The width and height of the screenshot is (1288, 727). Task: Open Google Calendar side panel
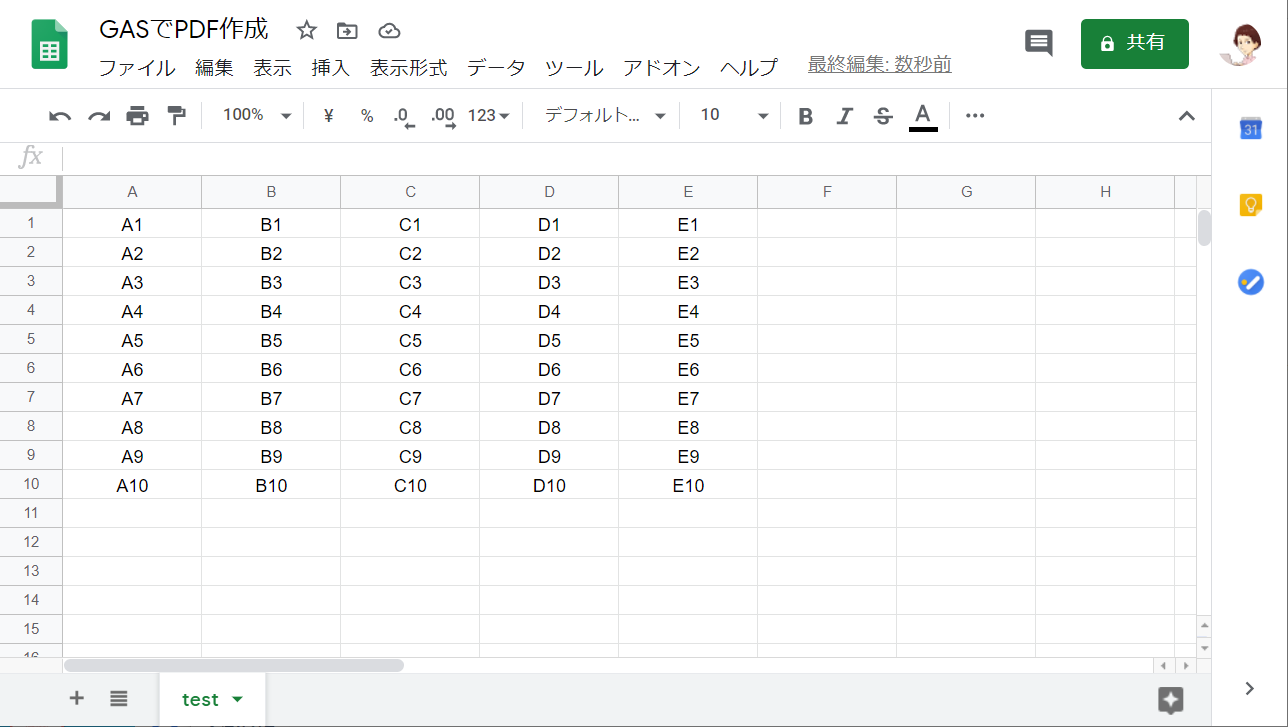coord(1251,128)
